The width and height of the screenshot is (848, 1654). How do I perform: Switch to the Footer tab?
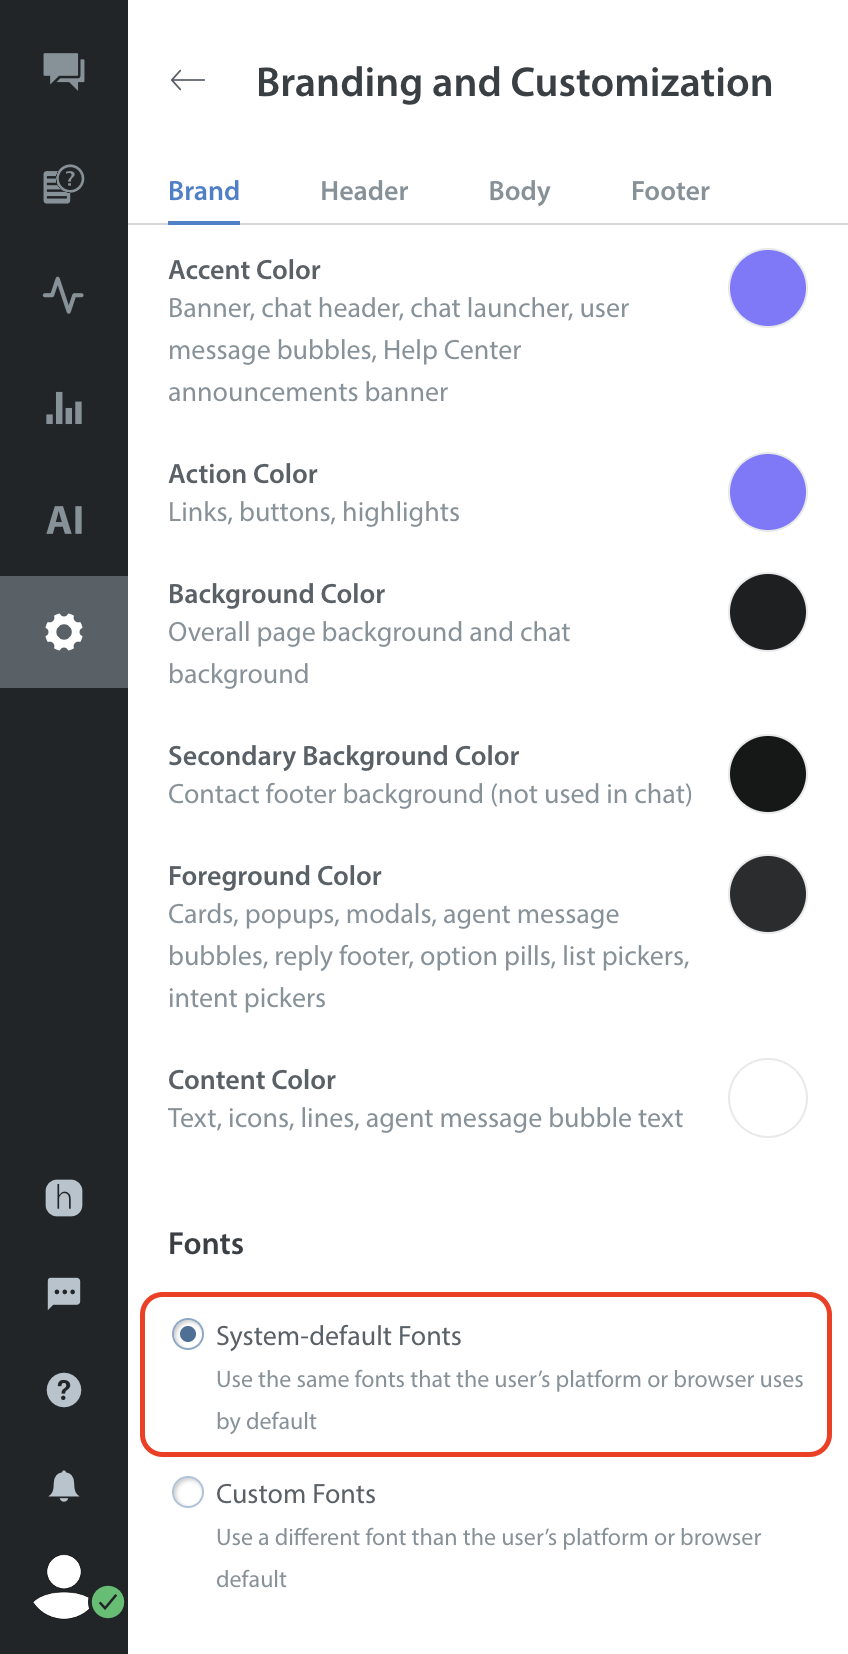tap(670, 191)
